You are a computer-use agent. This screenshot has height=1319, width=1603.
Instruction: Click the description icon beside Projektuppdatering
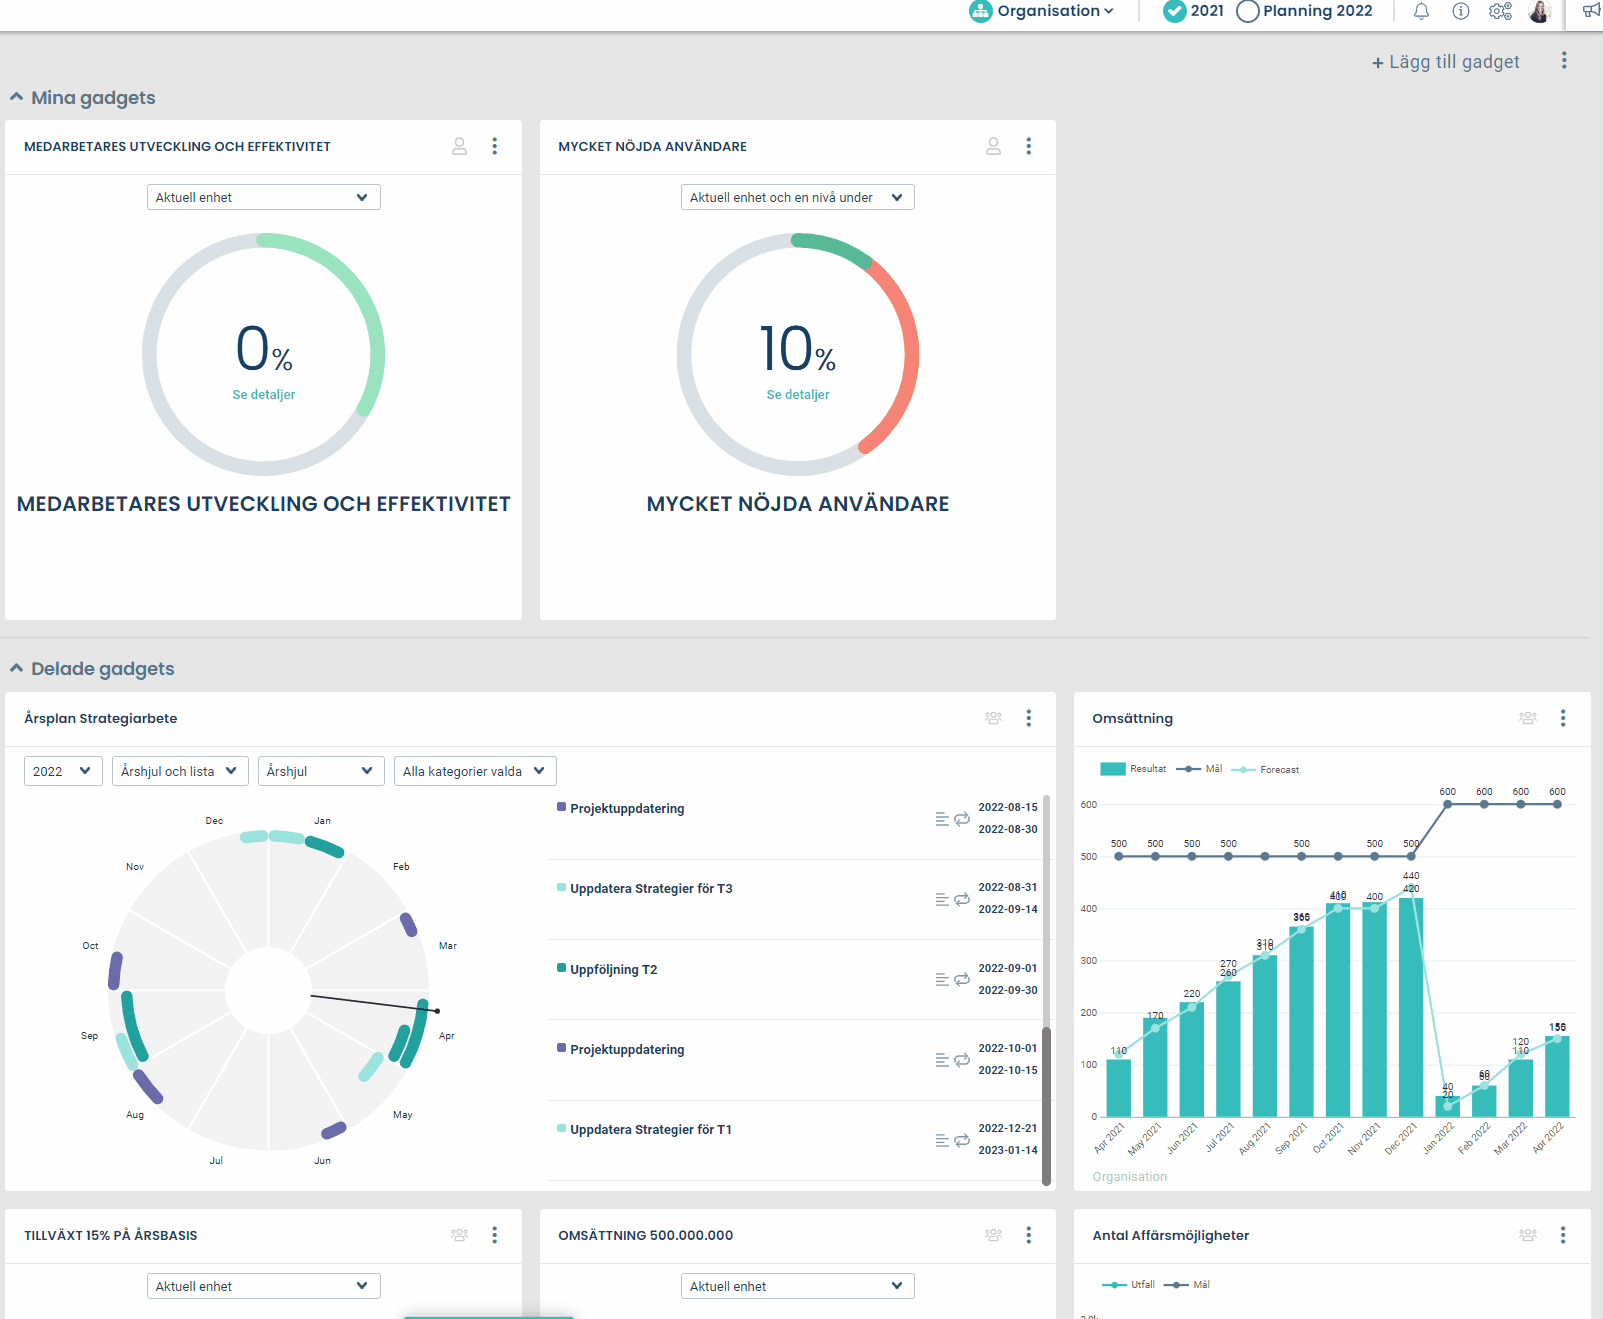point(941,818)
